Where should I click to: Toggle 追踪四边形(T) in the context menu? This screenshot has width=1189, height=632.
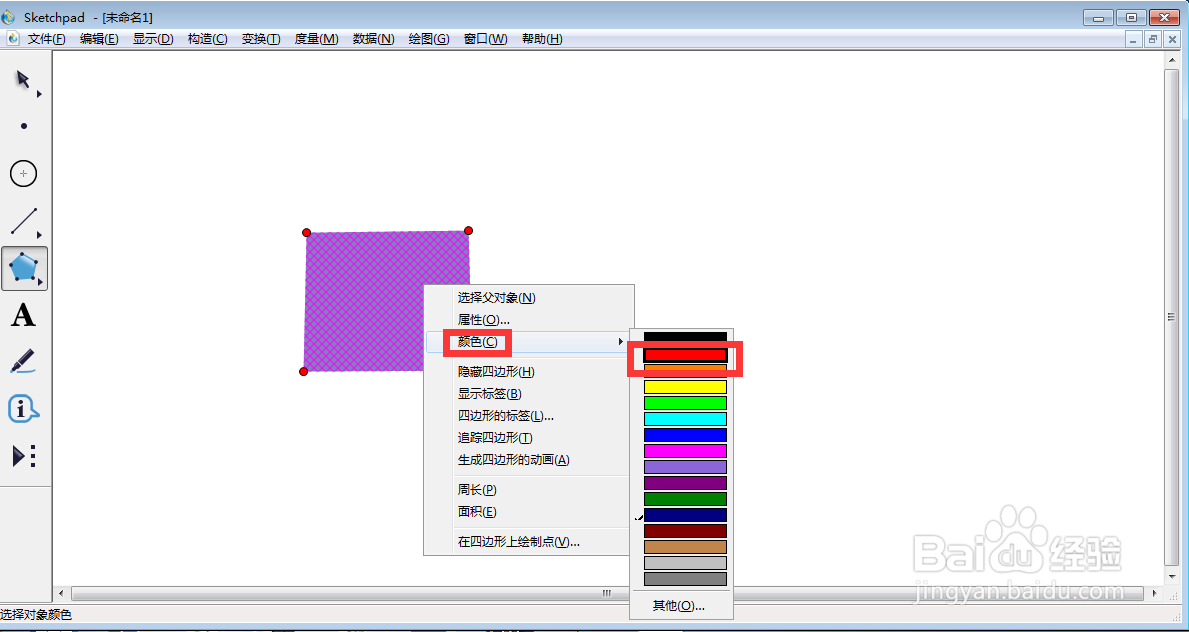point(529,438)
